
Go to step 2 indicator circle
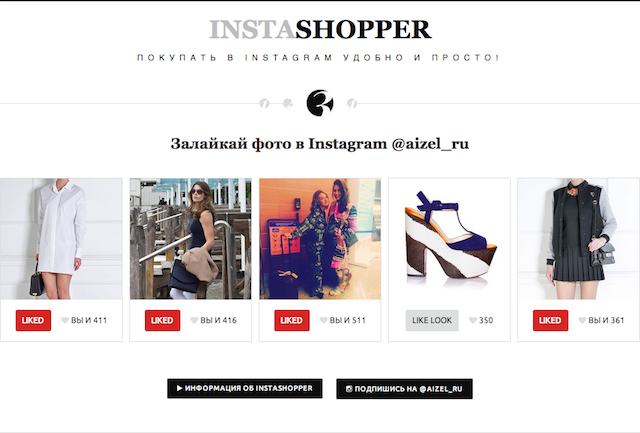click(x=288, y=103)
